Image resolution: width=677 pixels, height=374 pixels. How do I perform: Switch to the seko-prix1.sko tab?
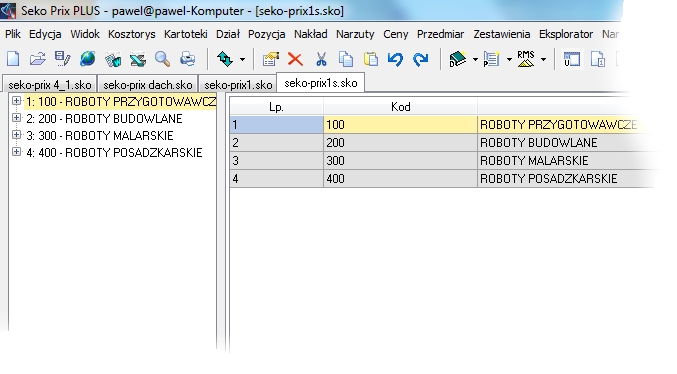tap(238, 85)
